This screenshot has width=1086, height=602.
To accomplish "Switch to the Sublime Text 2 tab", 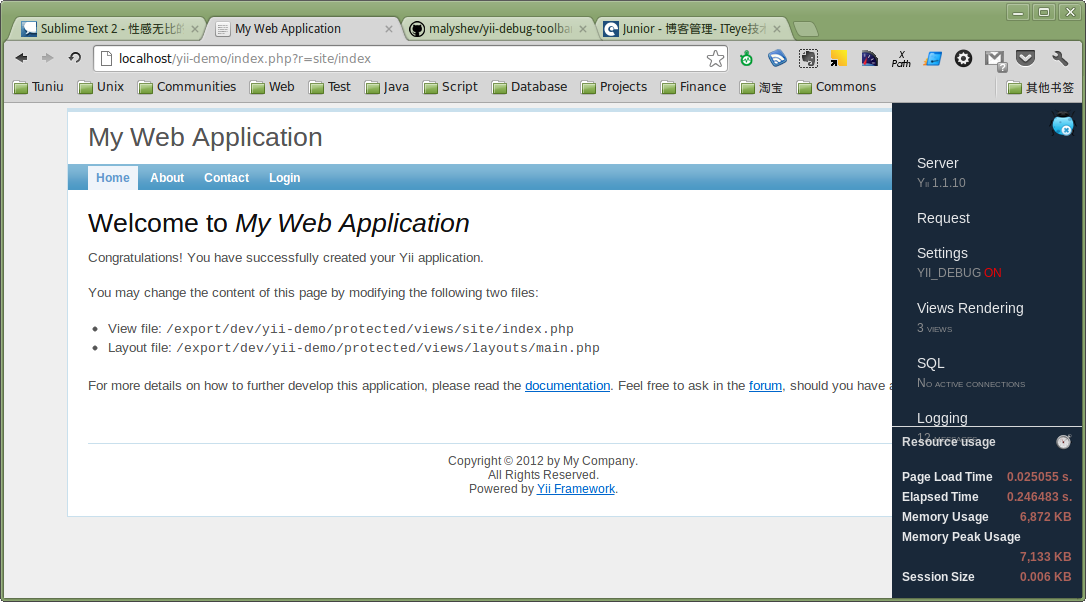I will [109, 28].
